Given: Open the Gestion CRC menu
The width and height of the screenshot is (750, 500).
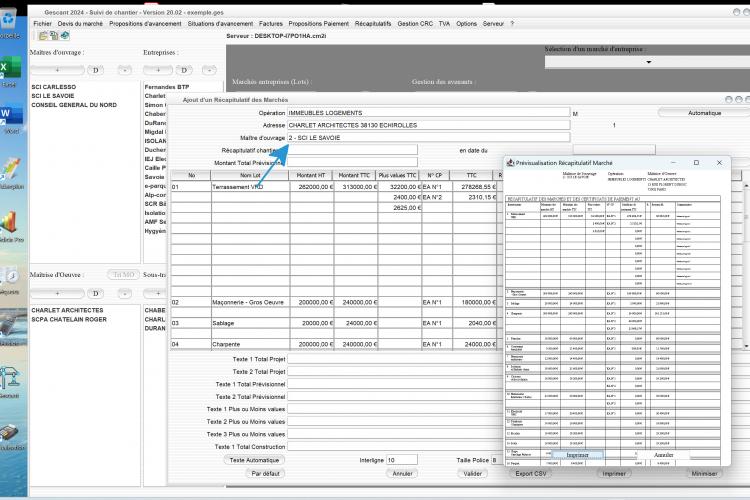Looking at the screenshot, I should pos(415,23).
